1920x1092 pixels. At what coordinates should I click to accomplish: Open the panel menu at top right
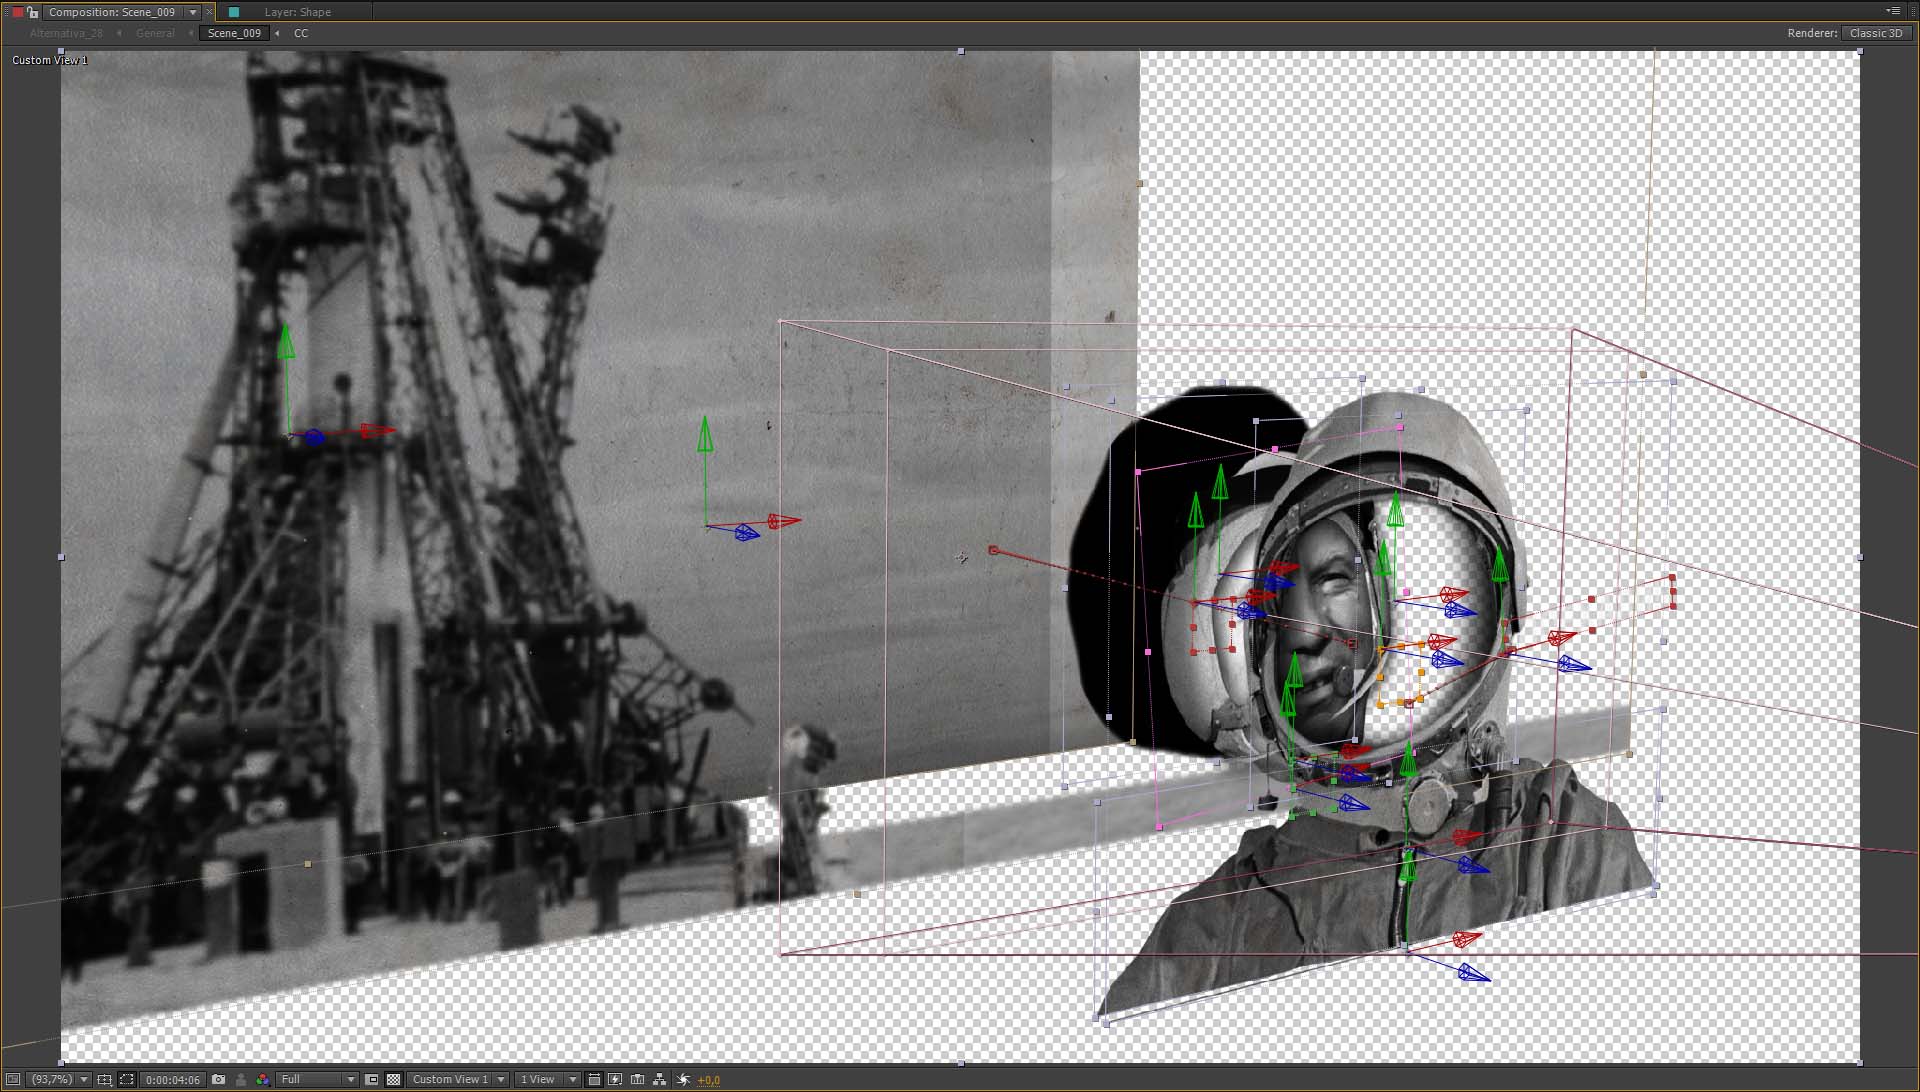[x=1892, y=11]
